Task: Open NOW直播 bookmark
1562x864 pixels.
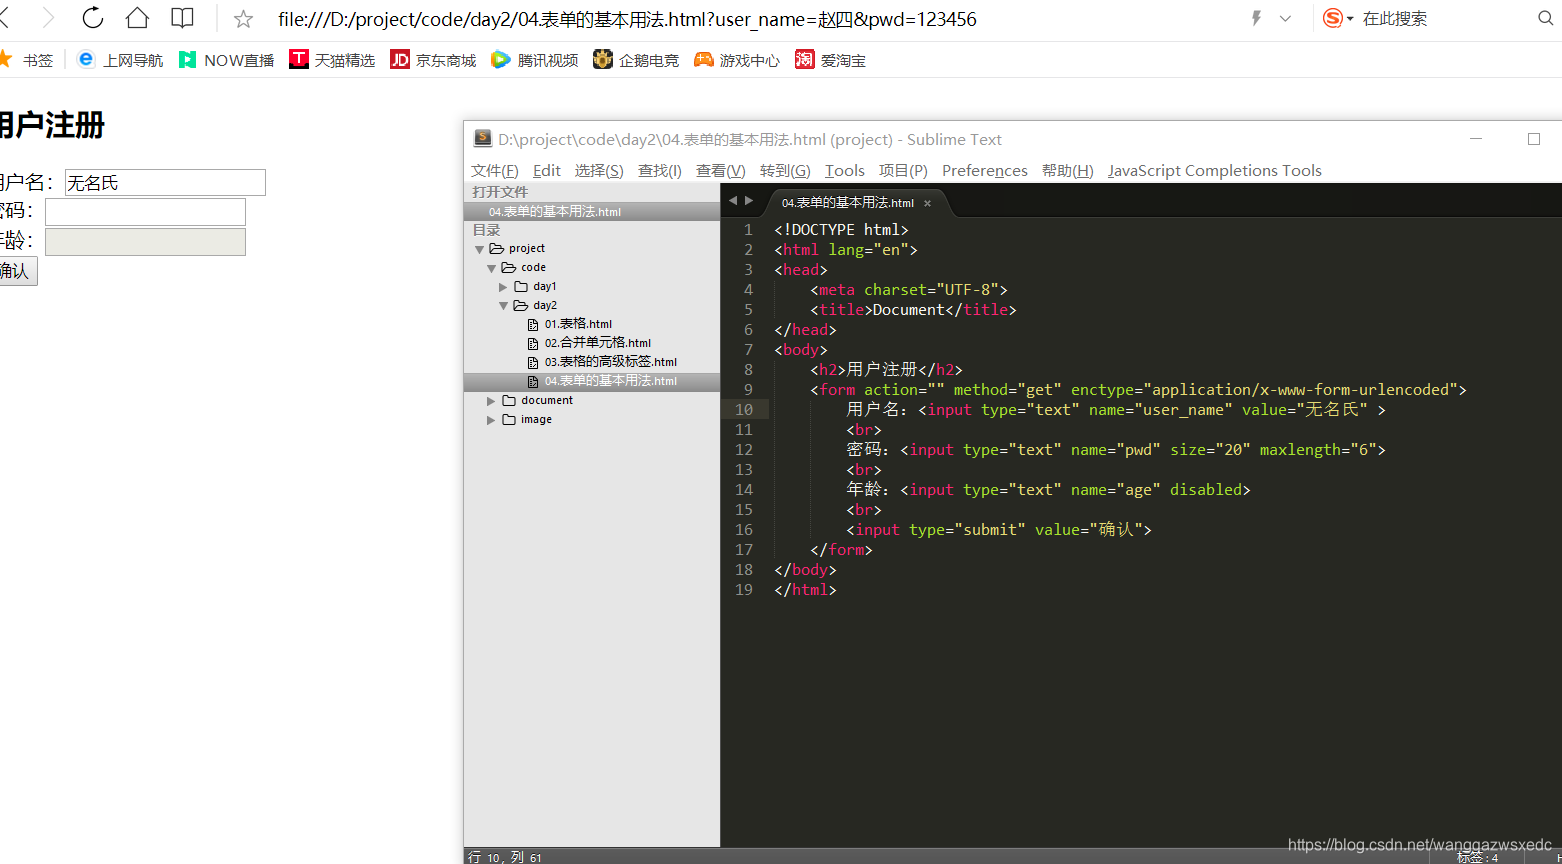Action: coord(226,60)
